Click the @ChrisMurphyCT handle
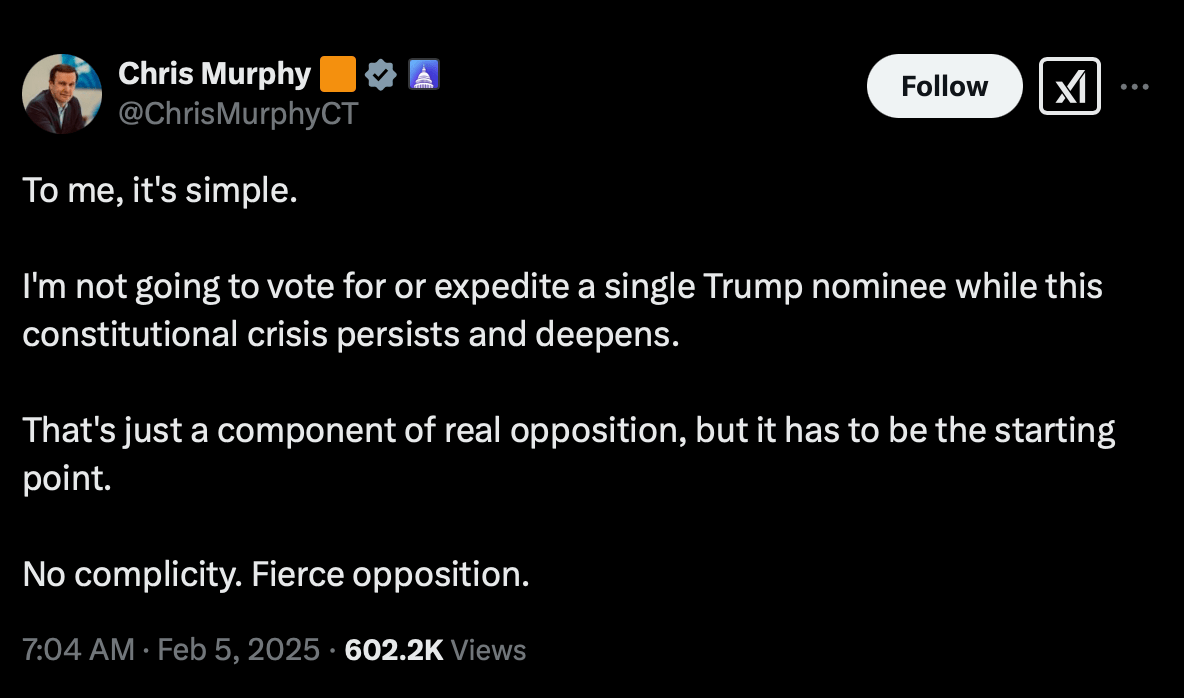1184x698 pixels. pyautogui.click(x=237, y=114)
